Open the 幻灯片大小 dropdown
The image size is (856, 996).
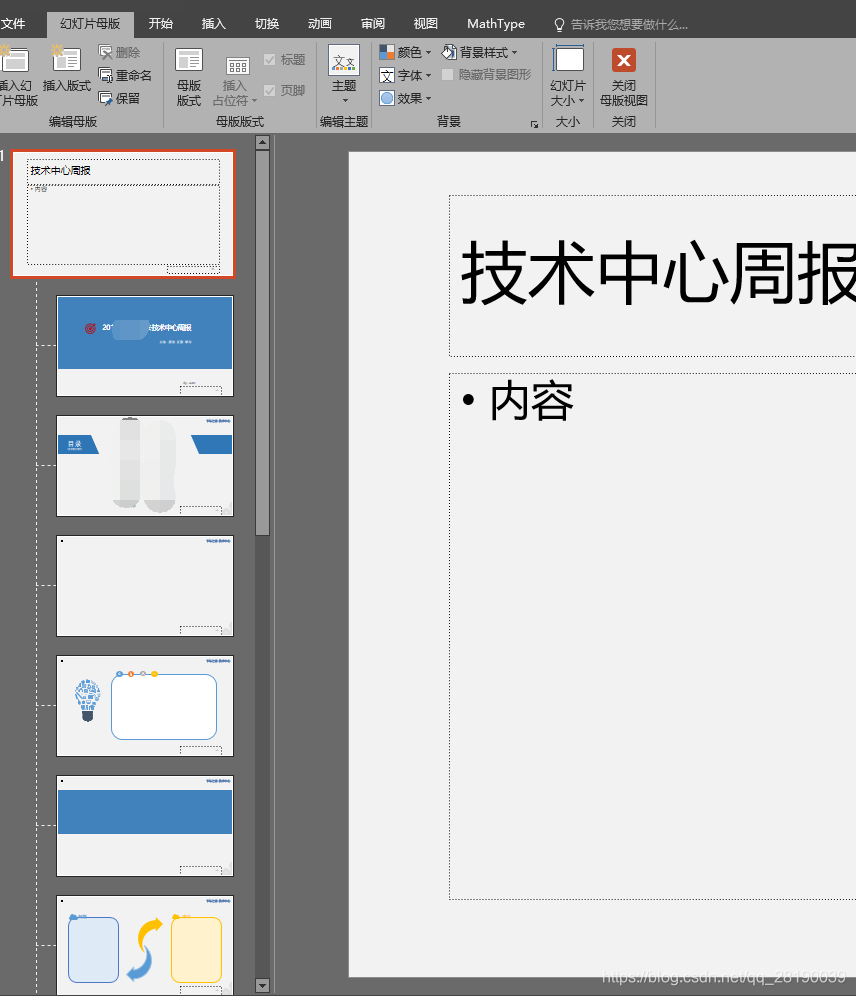568,80
